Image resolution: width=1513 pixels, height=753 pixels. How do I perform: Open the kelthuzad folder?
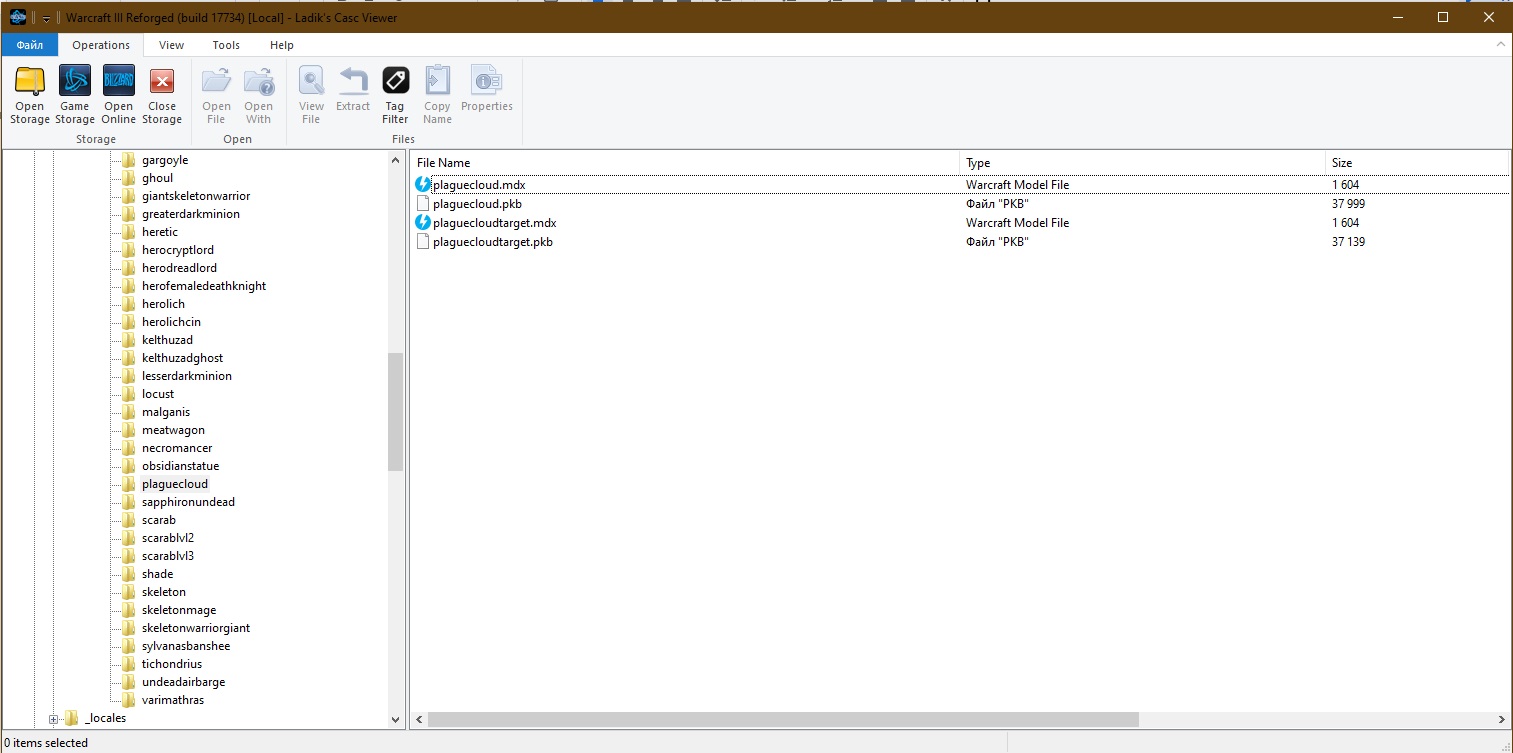167,340
